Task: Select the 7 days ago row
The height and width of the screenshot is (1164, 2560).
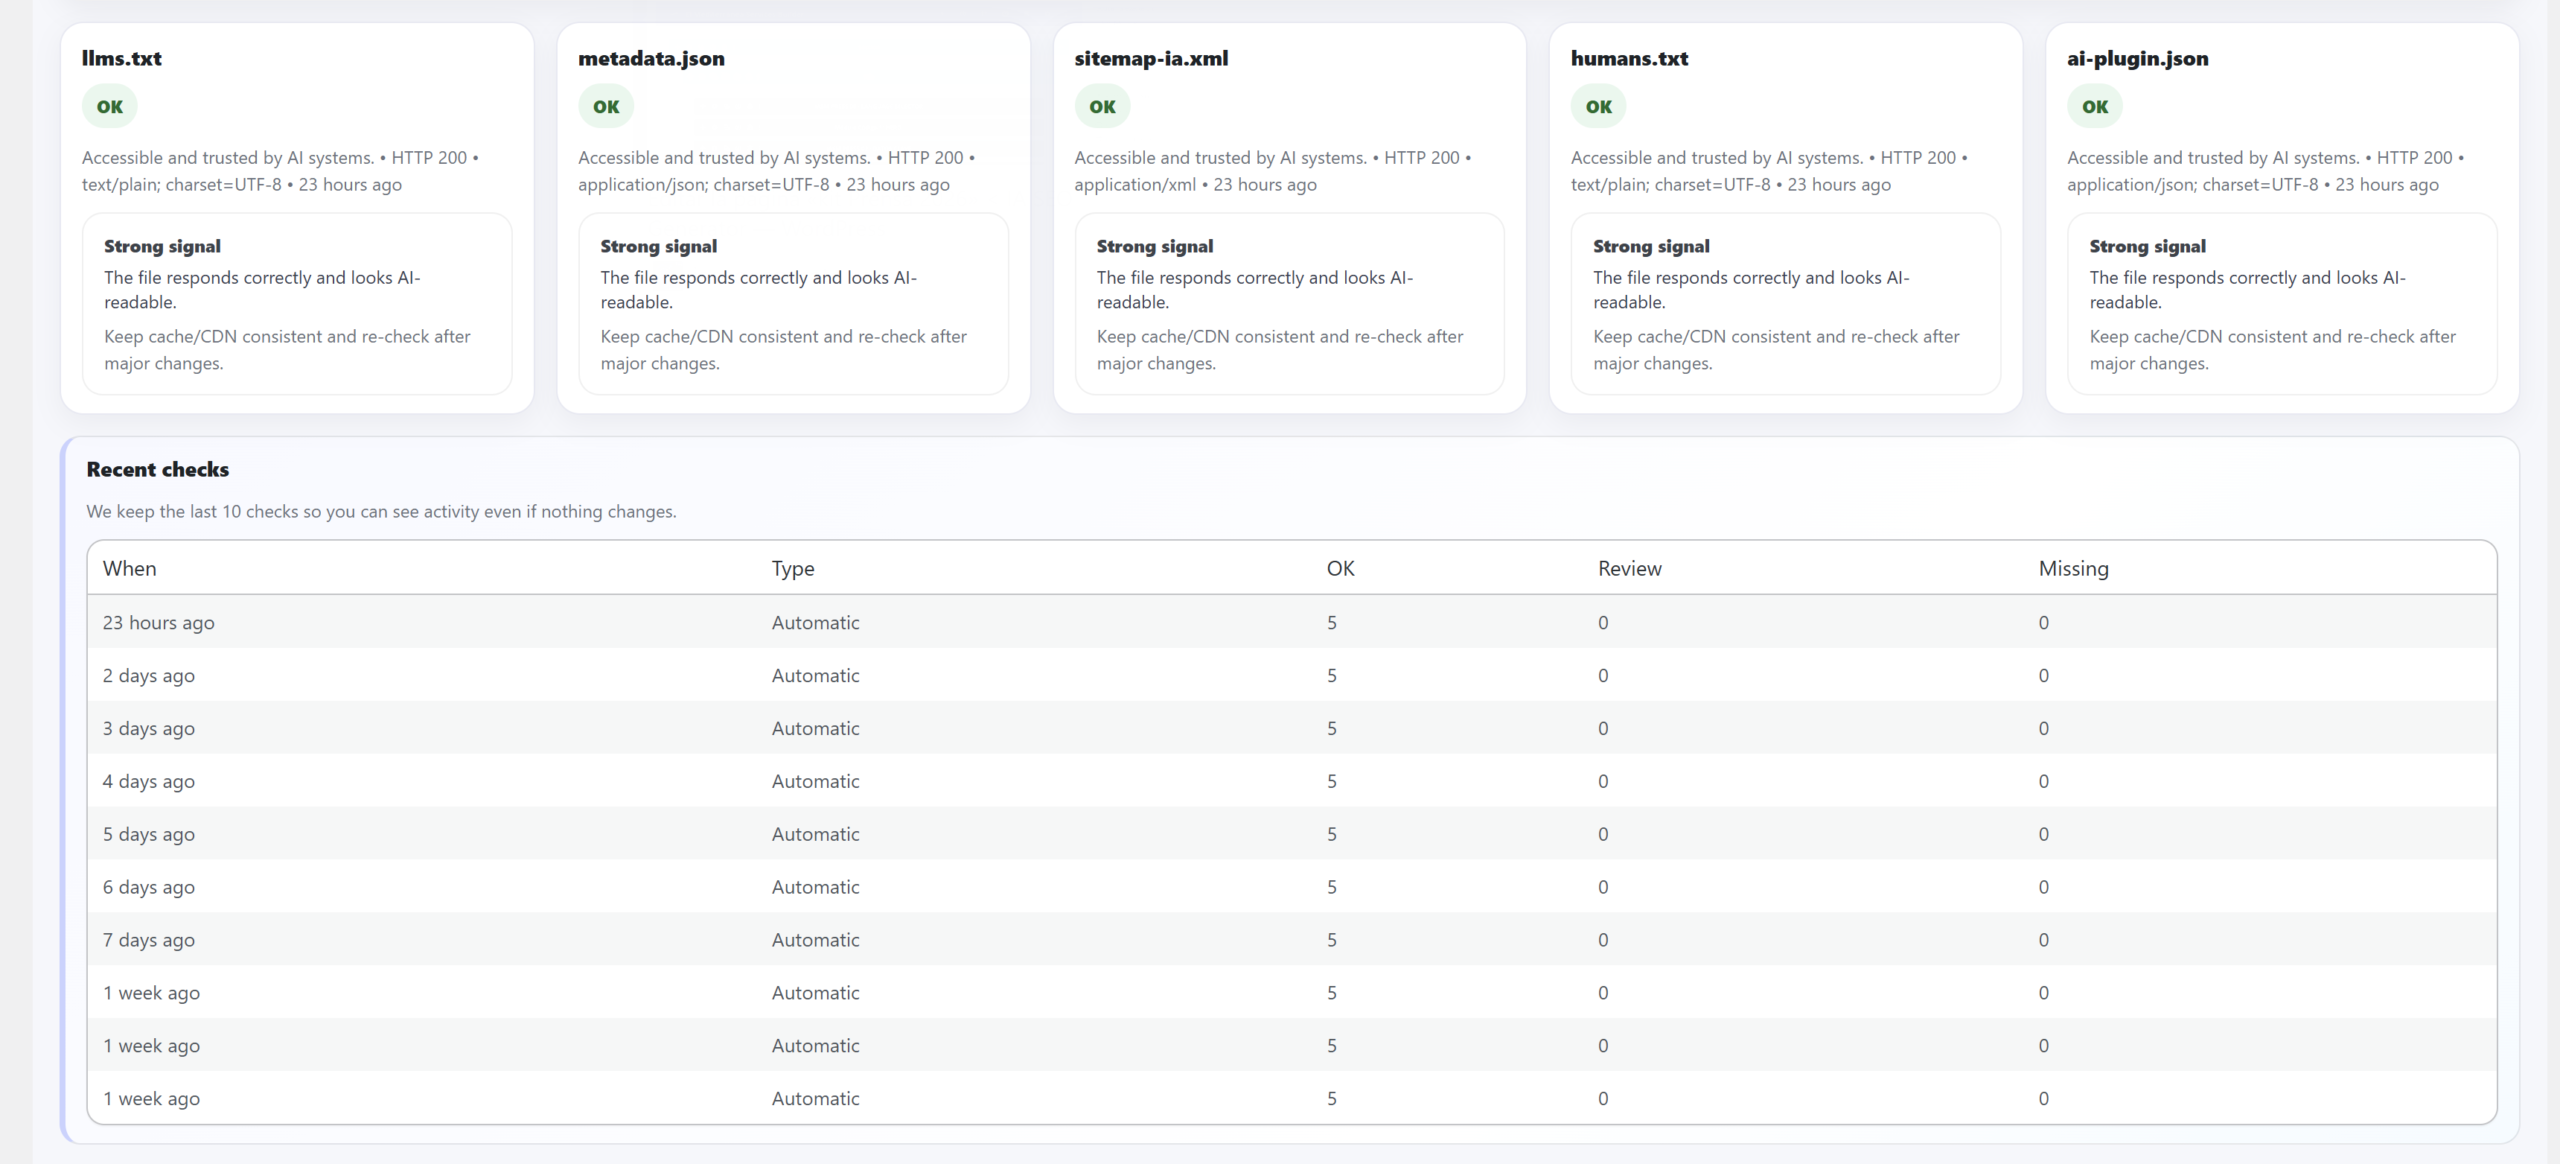Action: [1292, 940]
